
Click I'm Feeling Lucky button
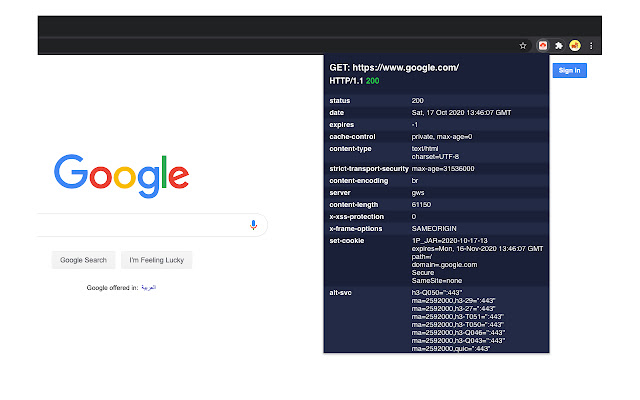coord(156,260)
